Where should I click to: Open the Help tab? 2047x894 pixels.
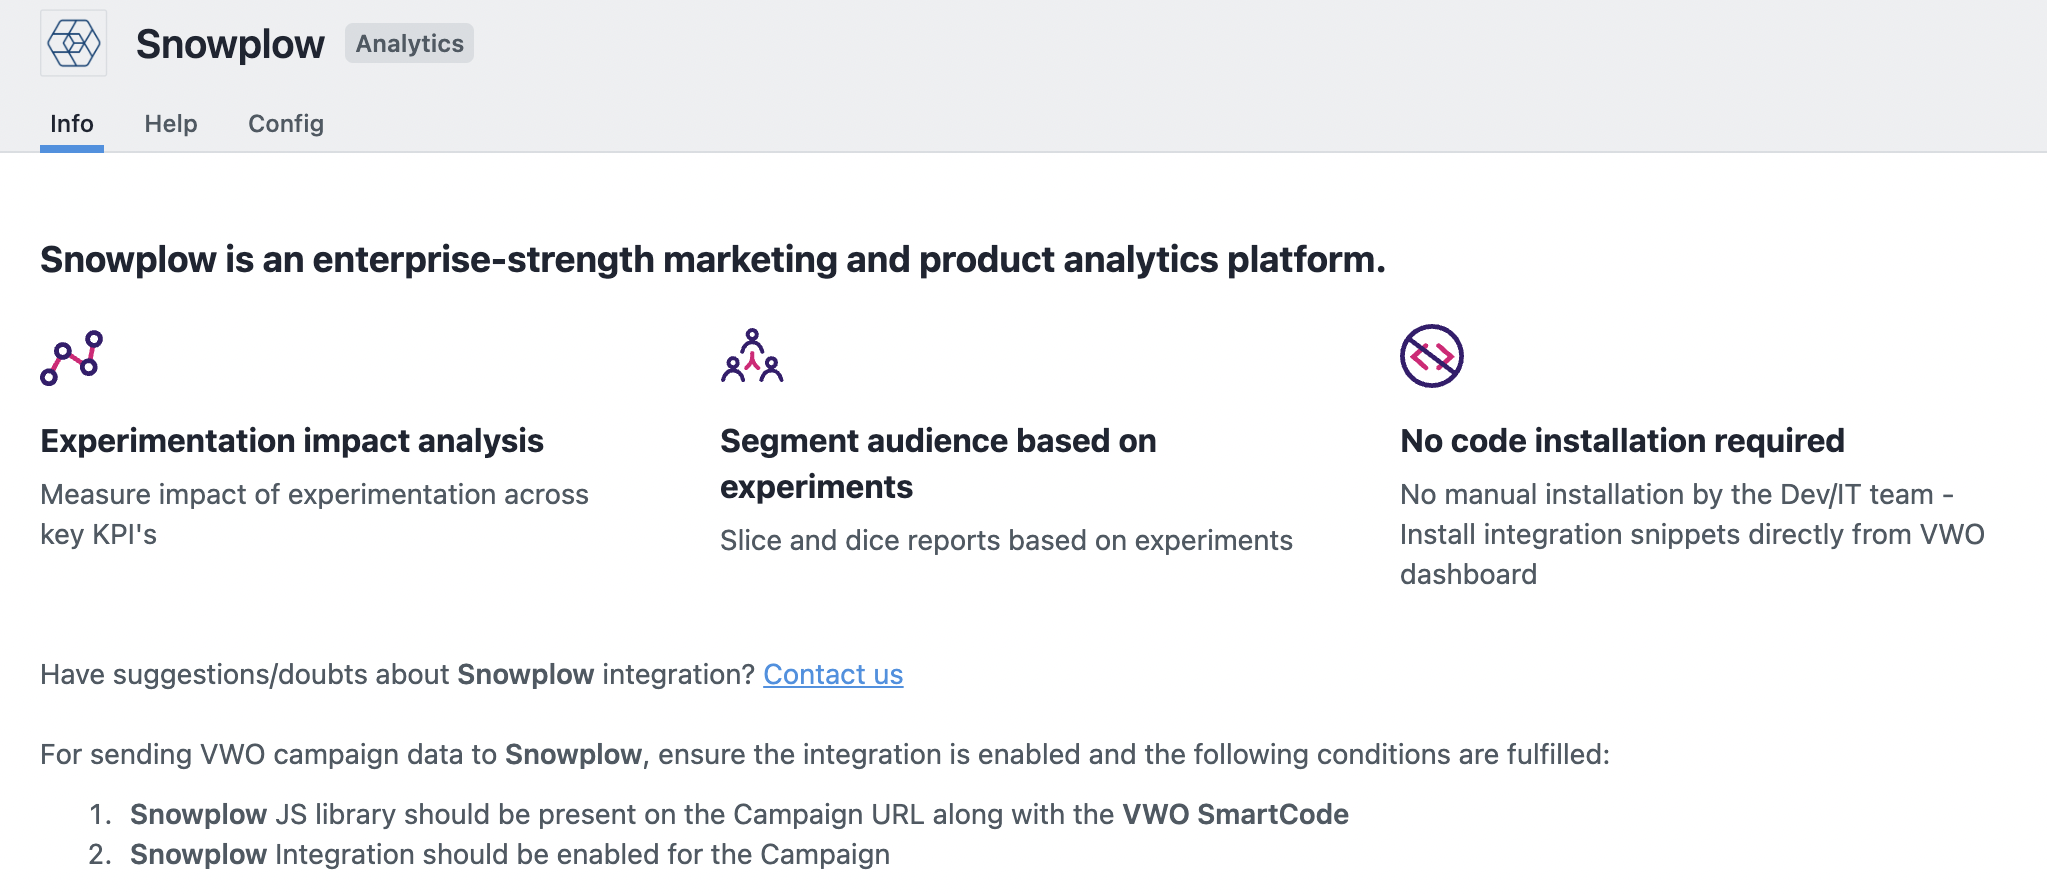171,124
